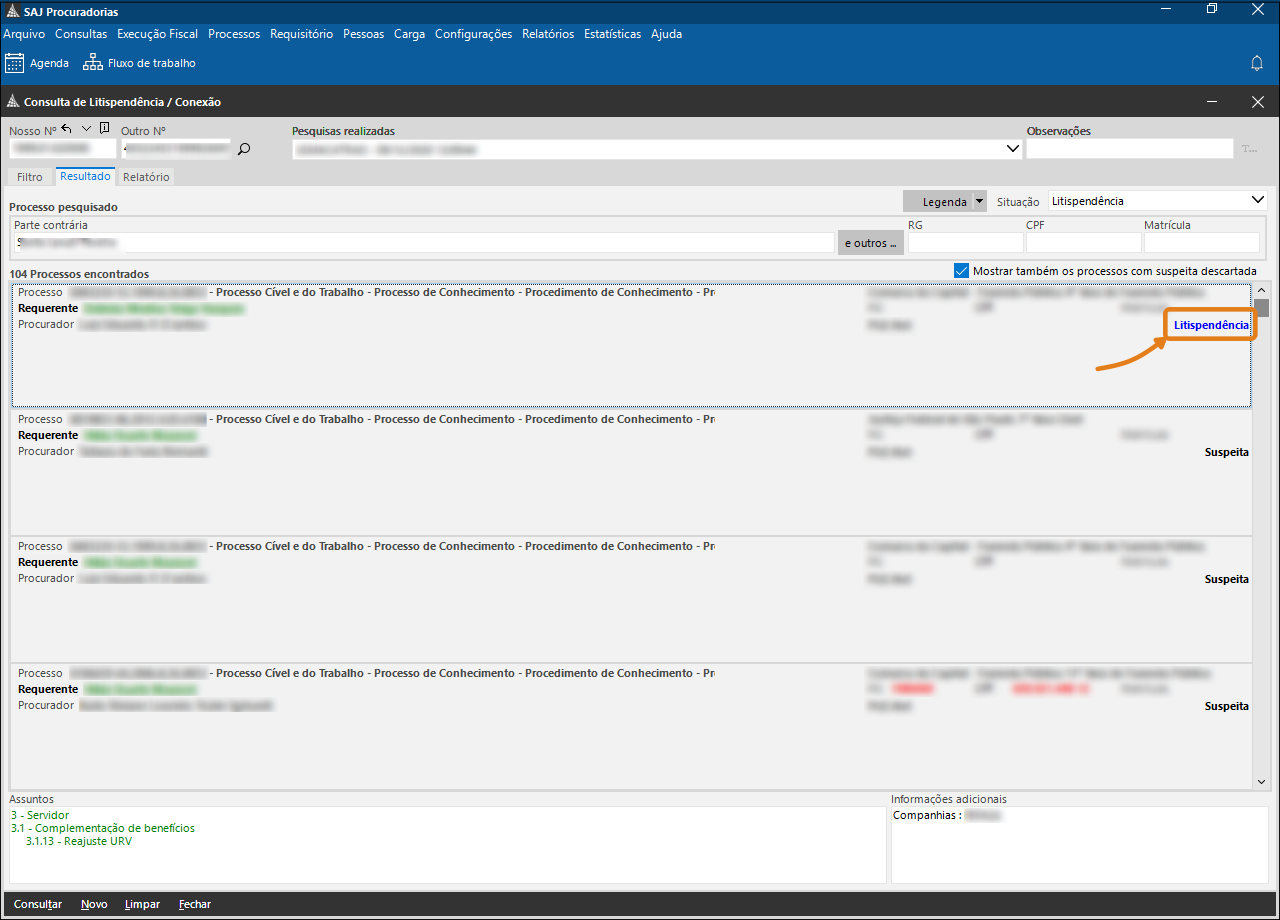This screenshot has width=1280, height=920.
Task: Open the Agenda calendar icon
Action: [15, 63]
